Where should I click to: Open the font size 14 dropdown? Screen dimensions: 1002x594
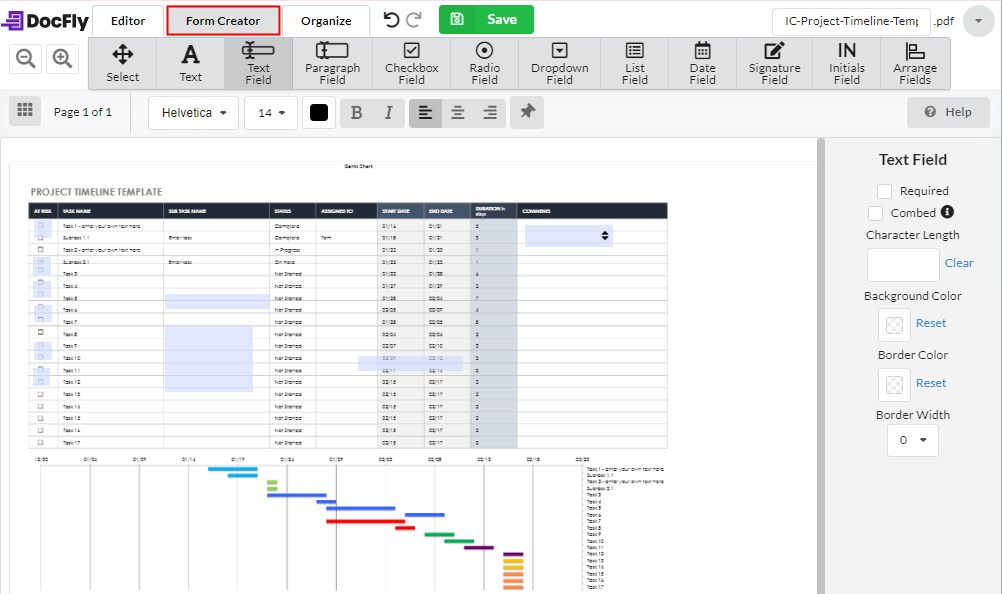pos(270,112)
